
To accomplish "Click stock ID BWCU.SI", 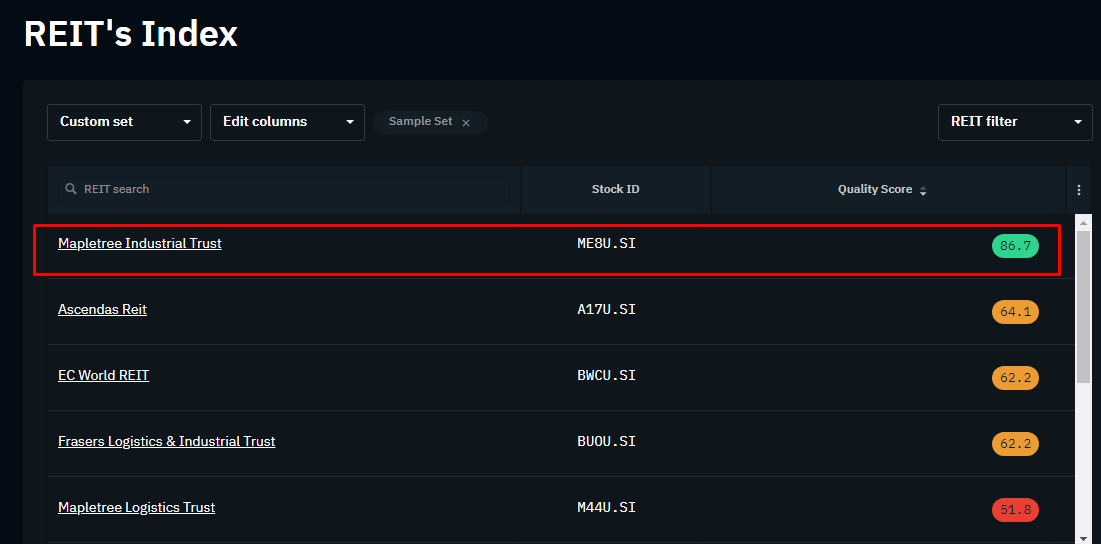I will coord(606,376).
